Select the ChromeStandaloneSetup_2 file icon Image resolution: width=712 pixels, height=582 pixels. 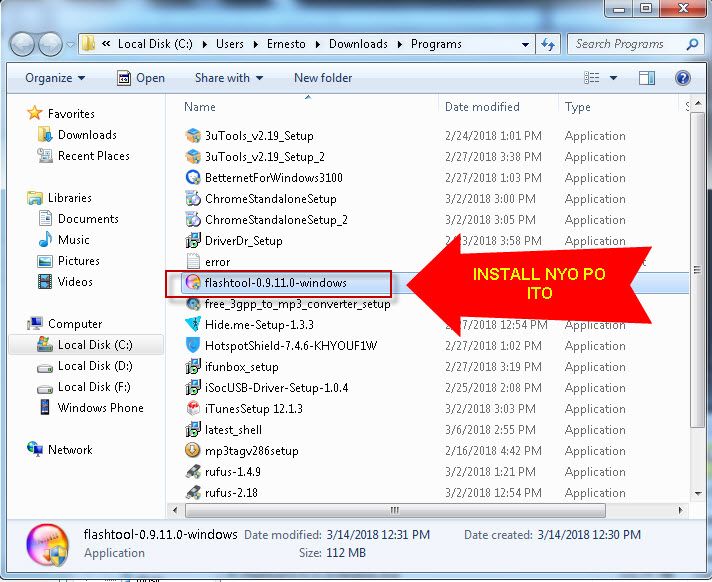tap(193, 219)
